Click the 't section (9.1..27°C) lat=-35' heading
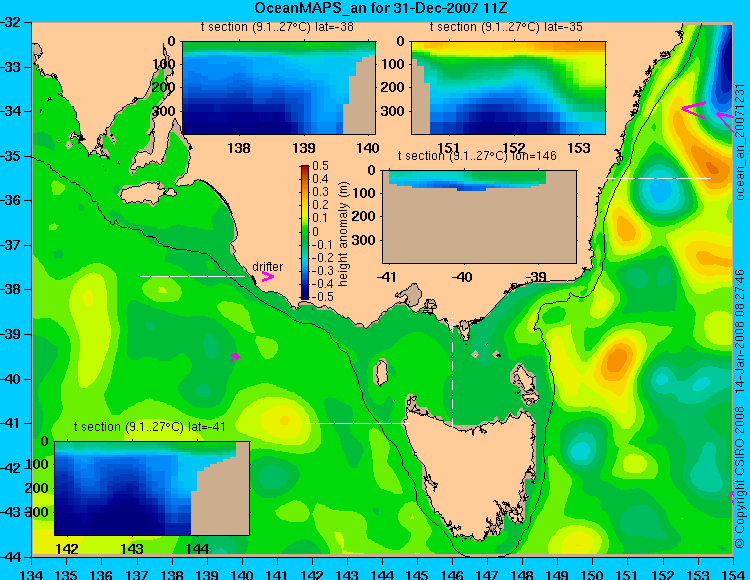 coord(507,27)
